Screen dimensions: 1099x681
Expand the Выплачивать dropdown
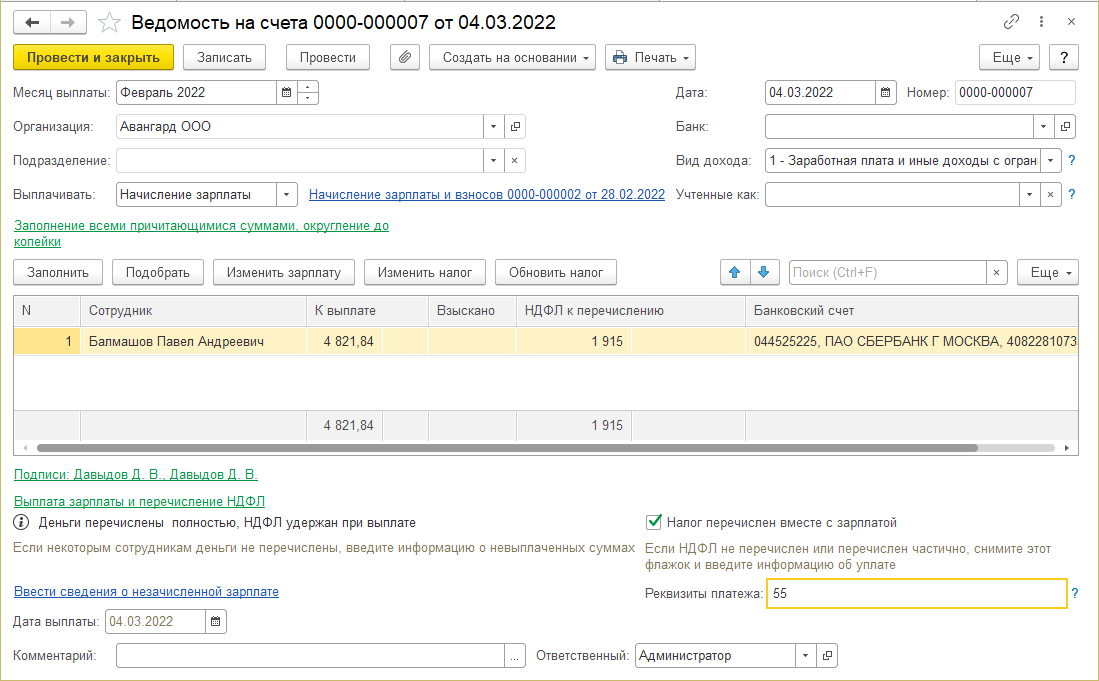[x=286, y=195]
